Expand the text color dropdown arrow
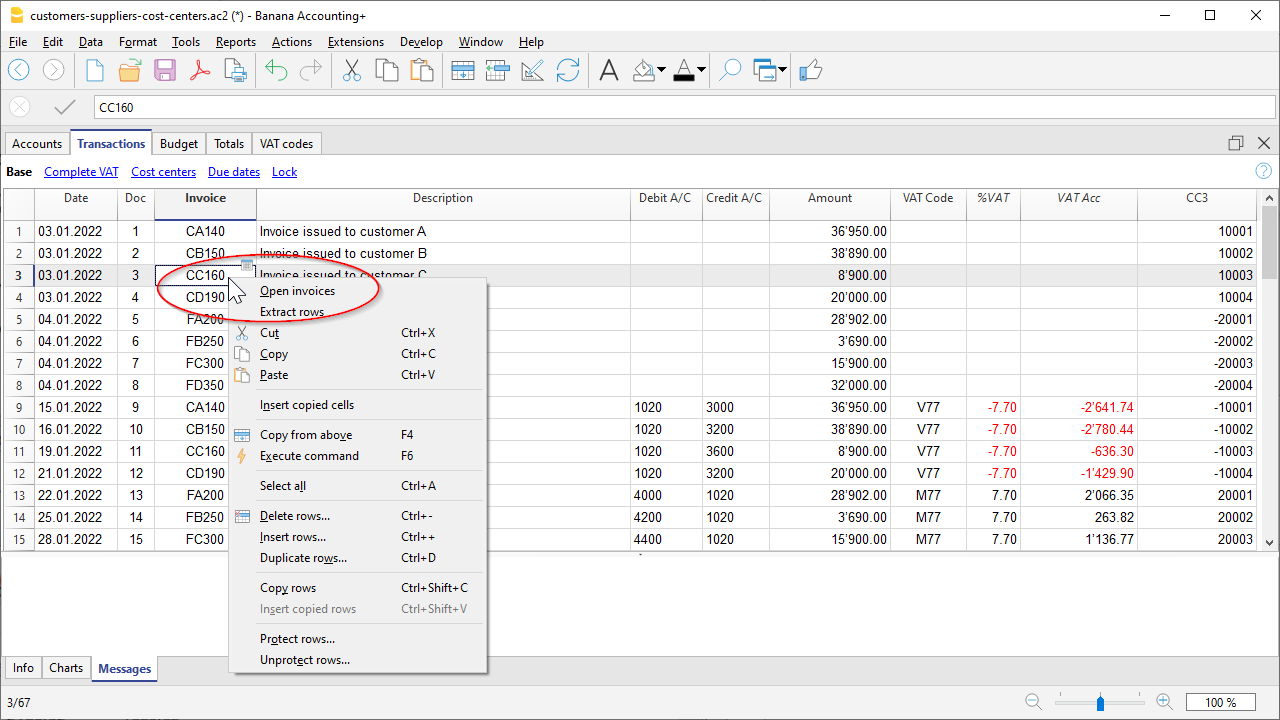1280x720 pixels. coord(702,70)
